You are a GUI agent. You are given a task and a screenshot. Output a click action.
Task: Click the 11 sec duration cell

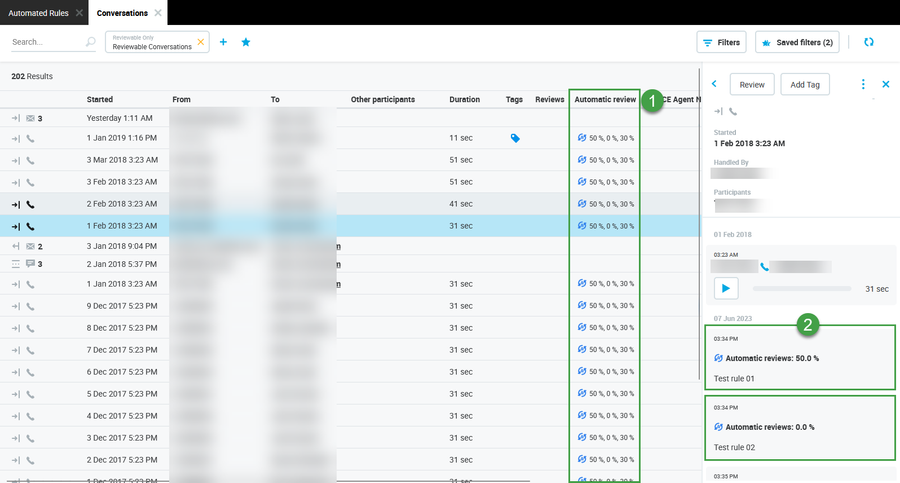[x=461, y=138]
